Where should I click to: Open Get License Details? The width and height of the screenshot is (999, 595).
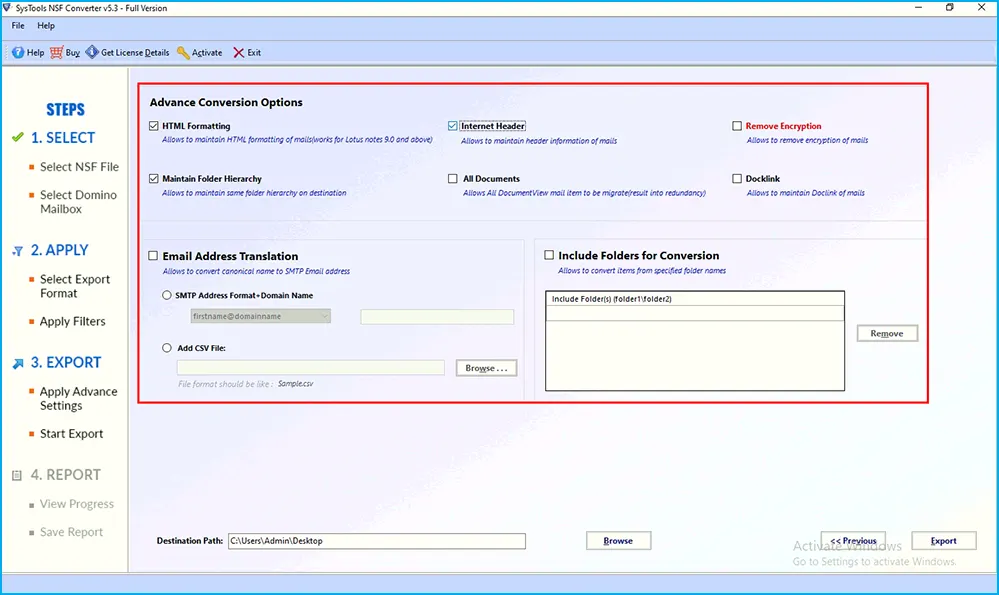[127, 52]
